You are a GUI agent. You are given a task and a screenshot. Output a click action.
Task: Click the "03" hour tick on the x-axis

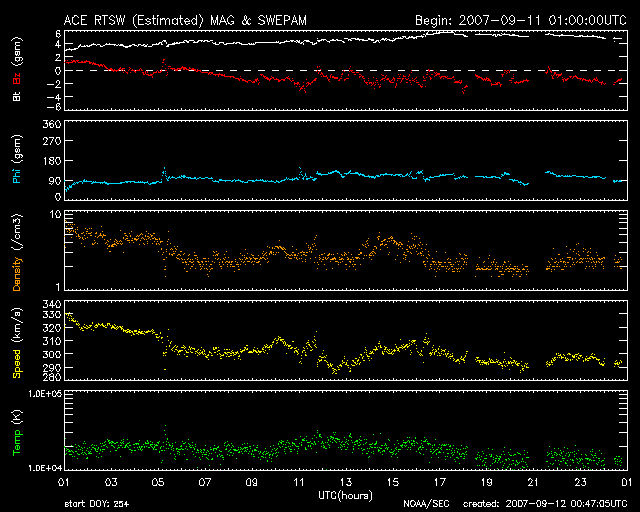click(111, 482)
